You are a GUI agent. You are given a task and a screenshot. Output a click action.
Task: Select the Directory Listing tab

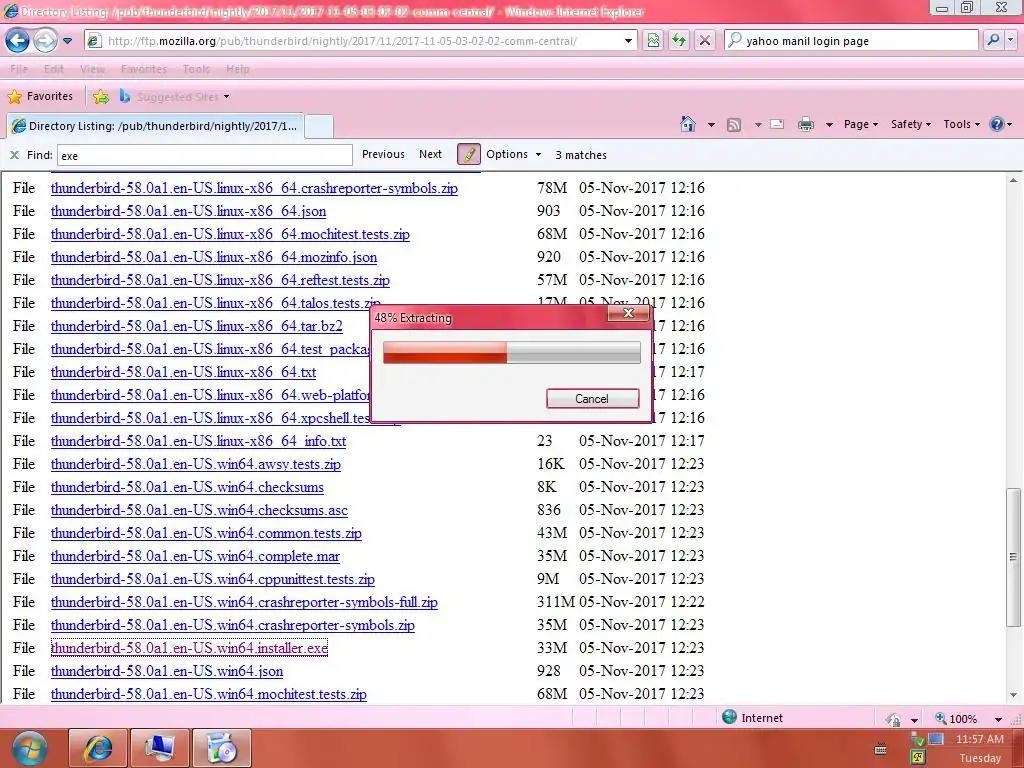pos(154,125)
